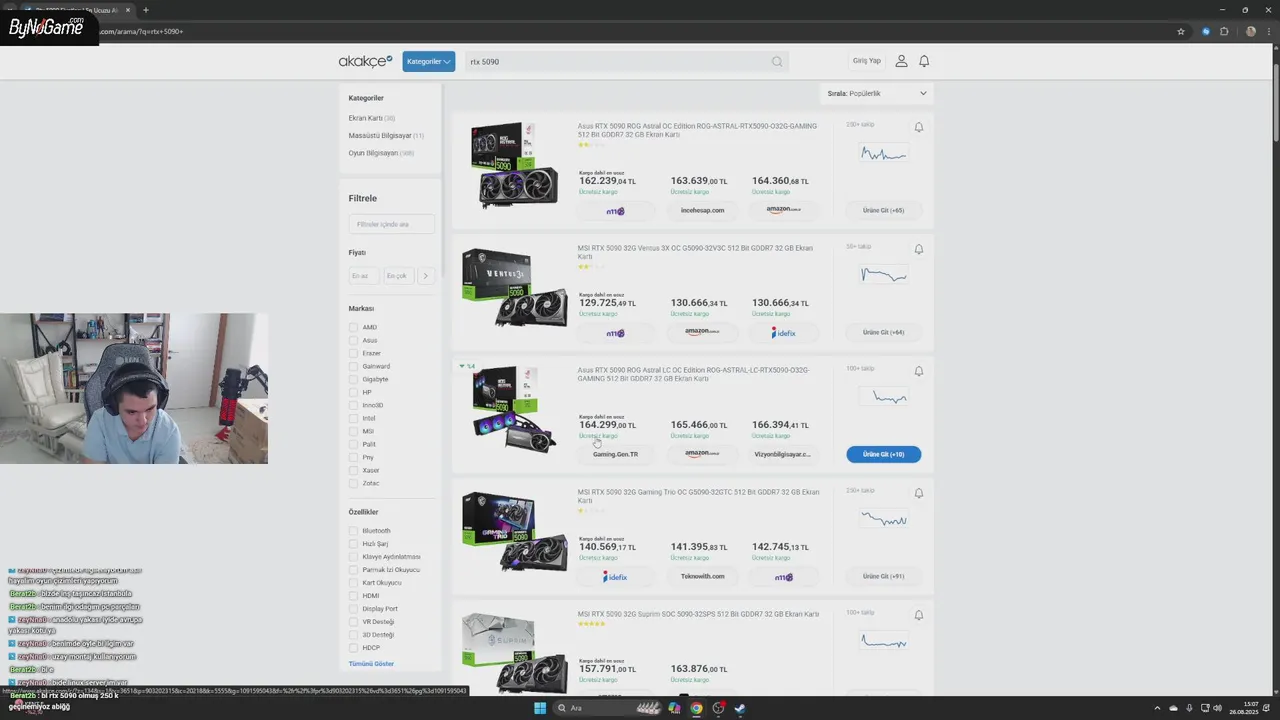Screen dimensions: 1280x720
Task: Set price alert bell for Asus Astral OC
Action: (x=919, y=127)
